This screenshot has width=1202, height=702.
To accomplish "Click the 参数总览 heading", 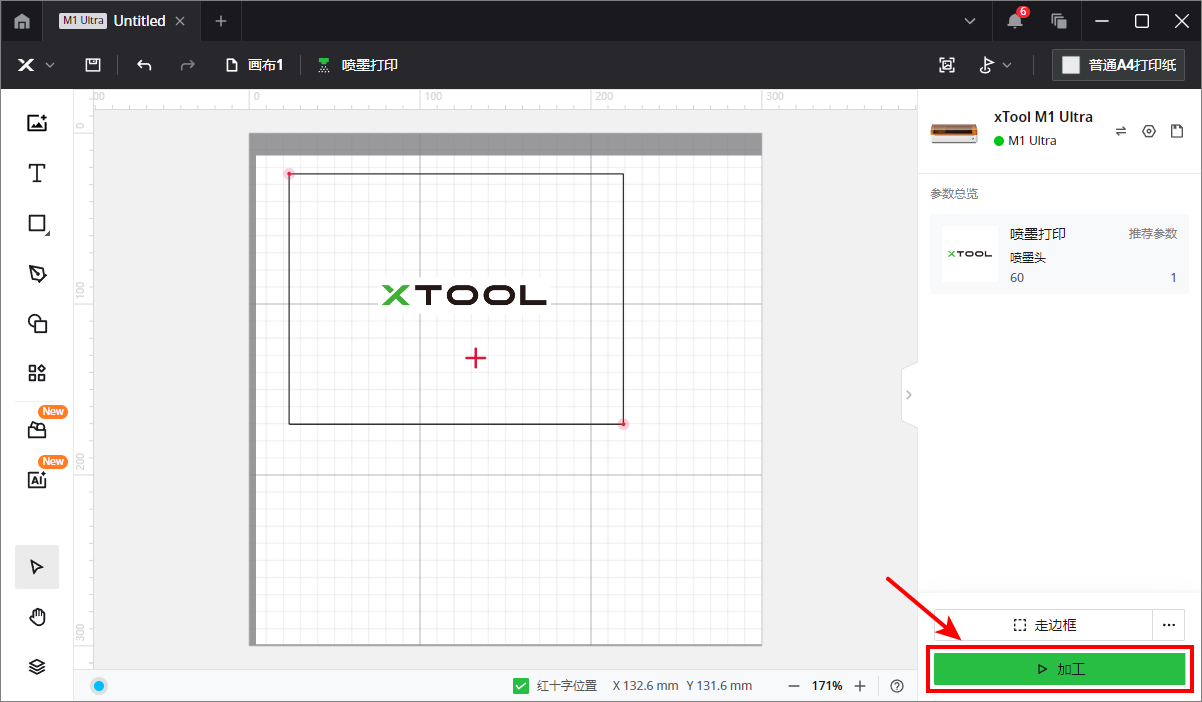I will 954,193.
